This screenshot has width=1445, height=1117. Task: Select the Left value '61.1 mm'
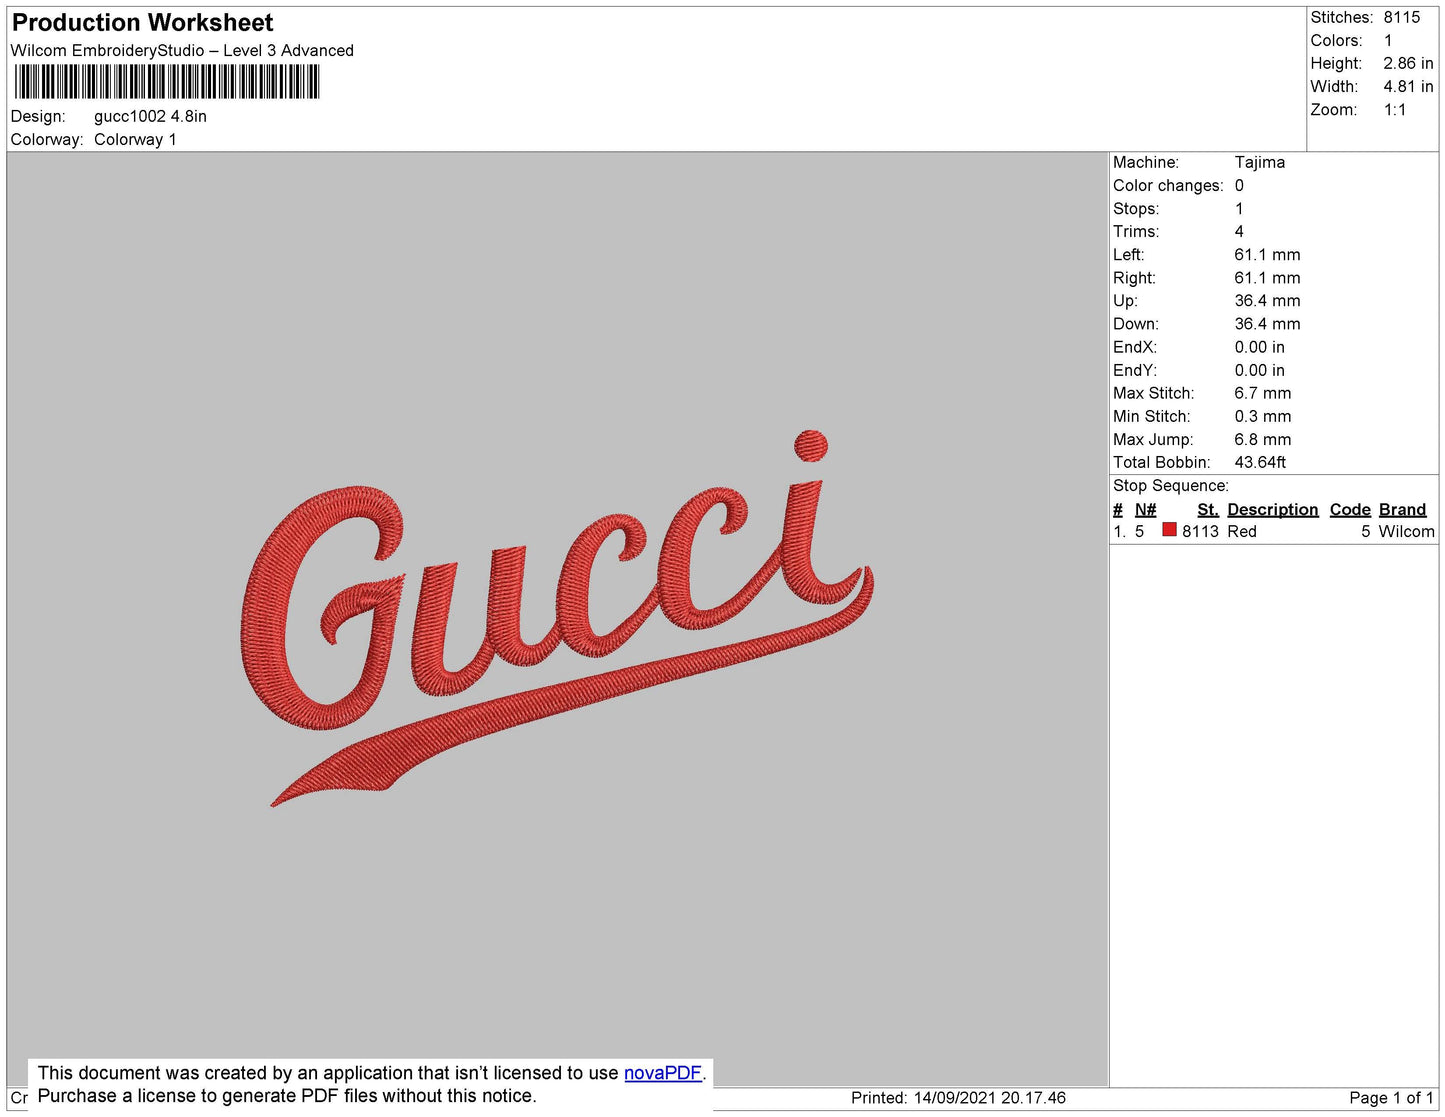[1267, 255]
